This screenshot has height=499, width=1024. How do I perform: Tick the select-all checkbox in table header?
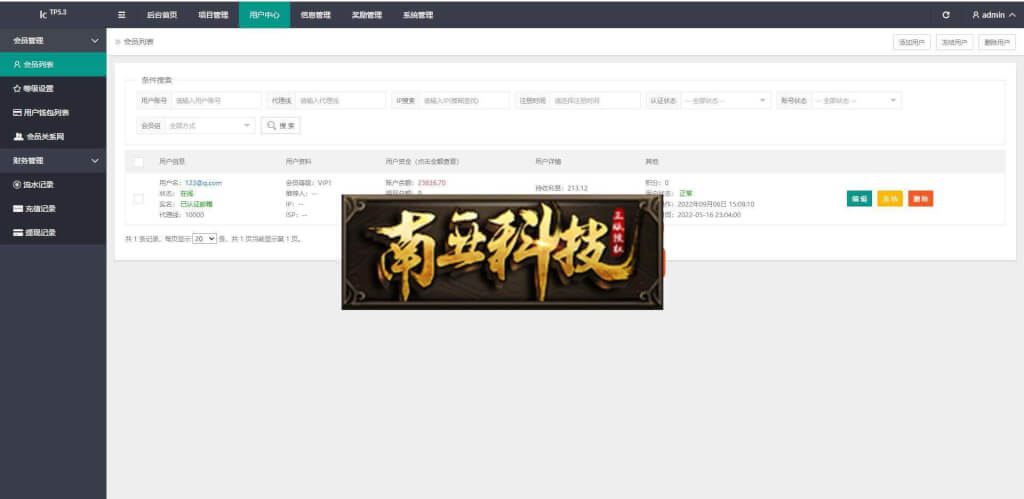coord(138,161)
